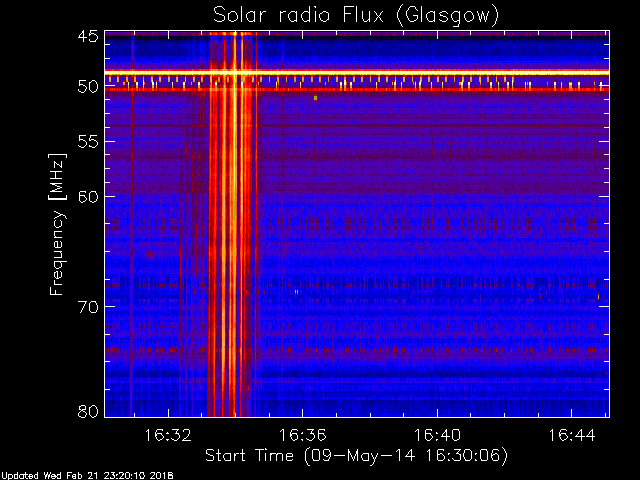The width and height of the screenshot is (640, 480).
Task: Click the small green spot near 16:36, 51 MHz
Action: [316, 98]
